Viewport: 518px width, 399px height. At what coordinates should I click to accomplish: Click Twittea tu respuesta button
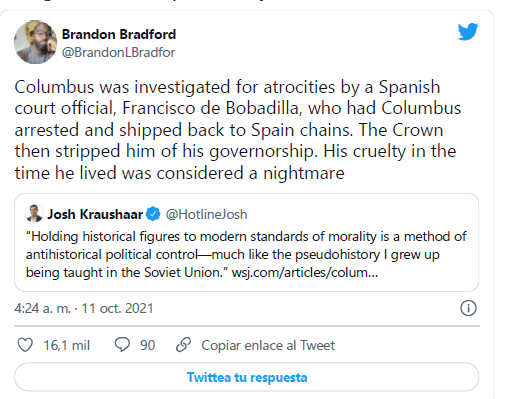coord(247,377)
